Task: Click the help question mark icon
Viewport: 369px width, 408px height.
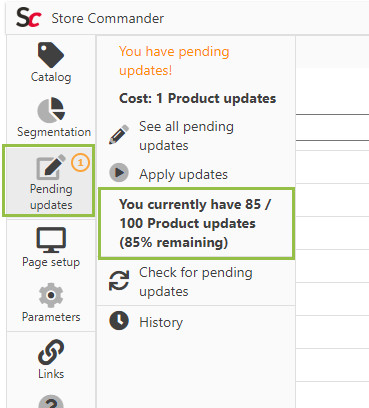Action: 51,402
